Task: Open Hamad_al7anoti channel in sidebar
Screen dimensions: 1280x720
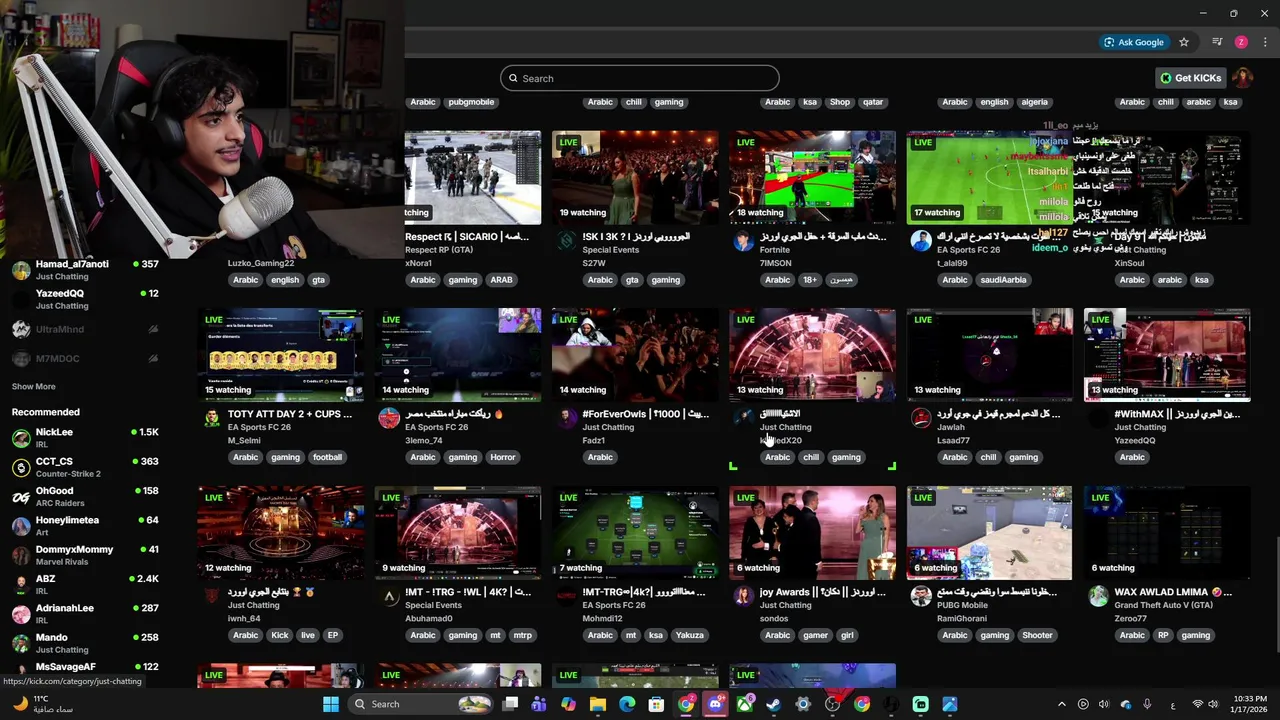Action: click(x=85, y=270)
